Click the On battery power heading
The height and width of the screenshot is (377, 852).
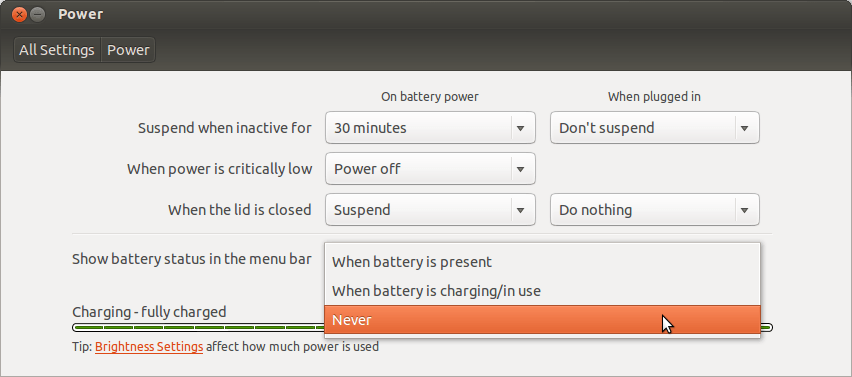(x=430, y=97)
